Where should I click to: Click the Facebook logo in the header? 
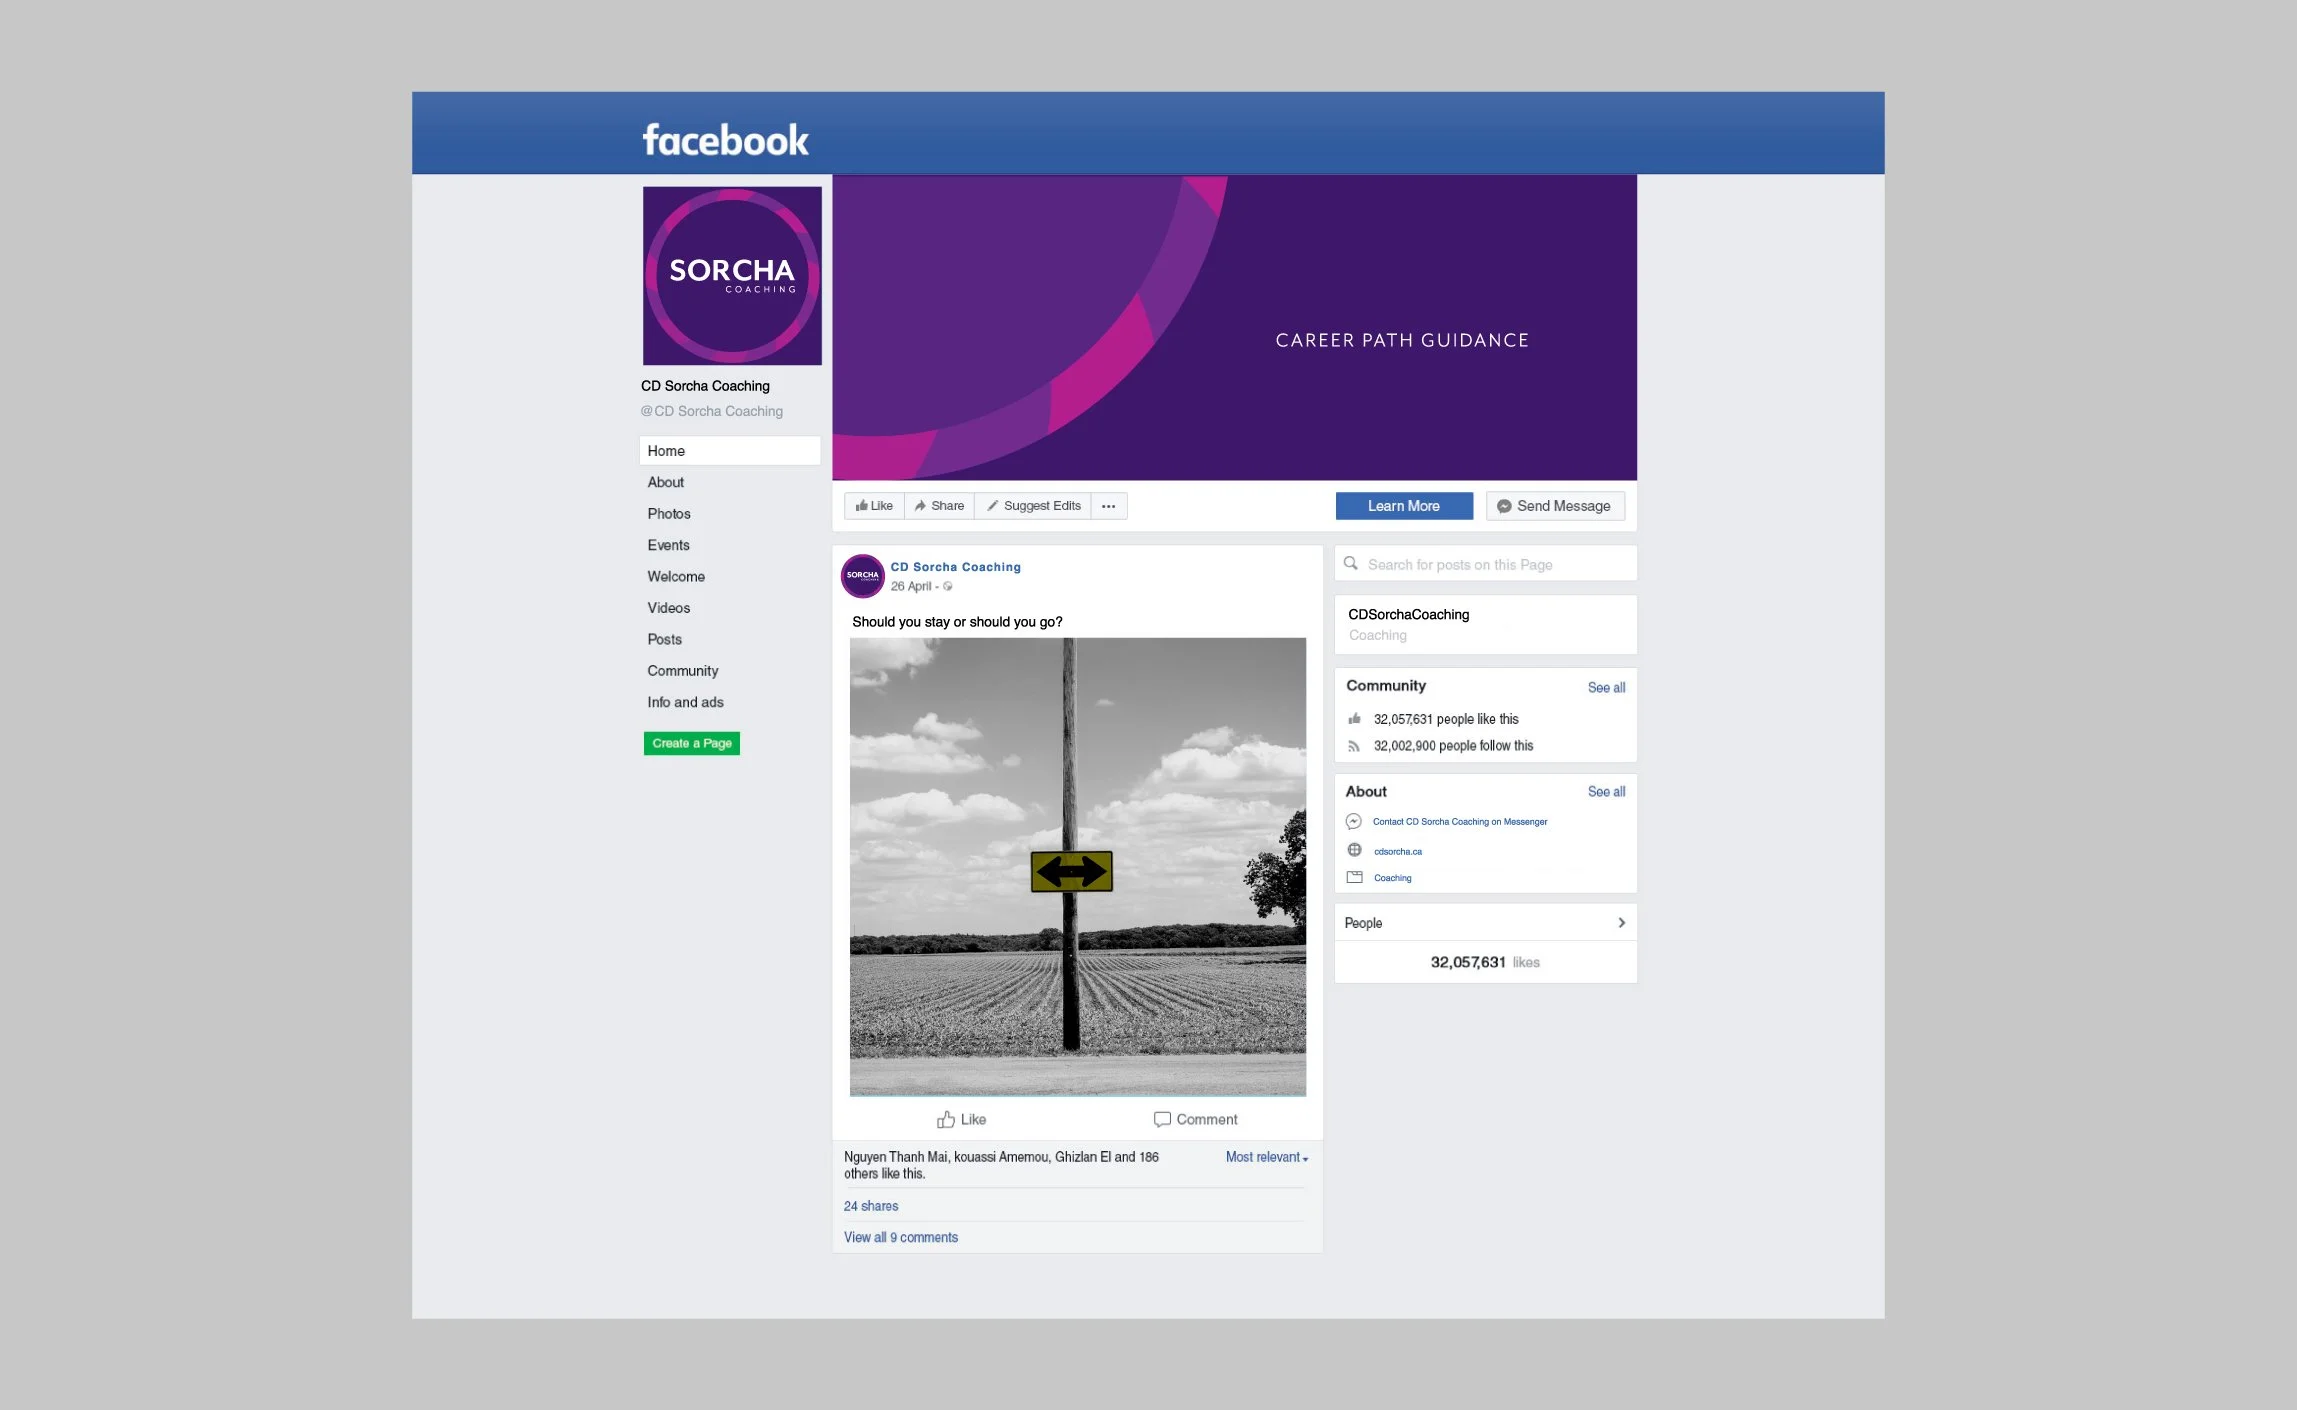point(723,138)
